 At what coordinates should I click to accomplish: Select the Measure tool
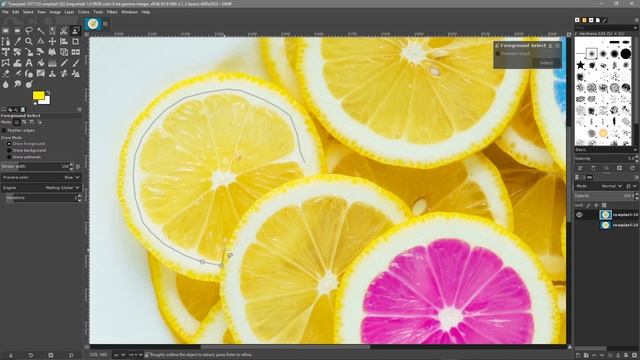pyautogui.click(x=41, y=41)
